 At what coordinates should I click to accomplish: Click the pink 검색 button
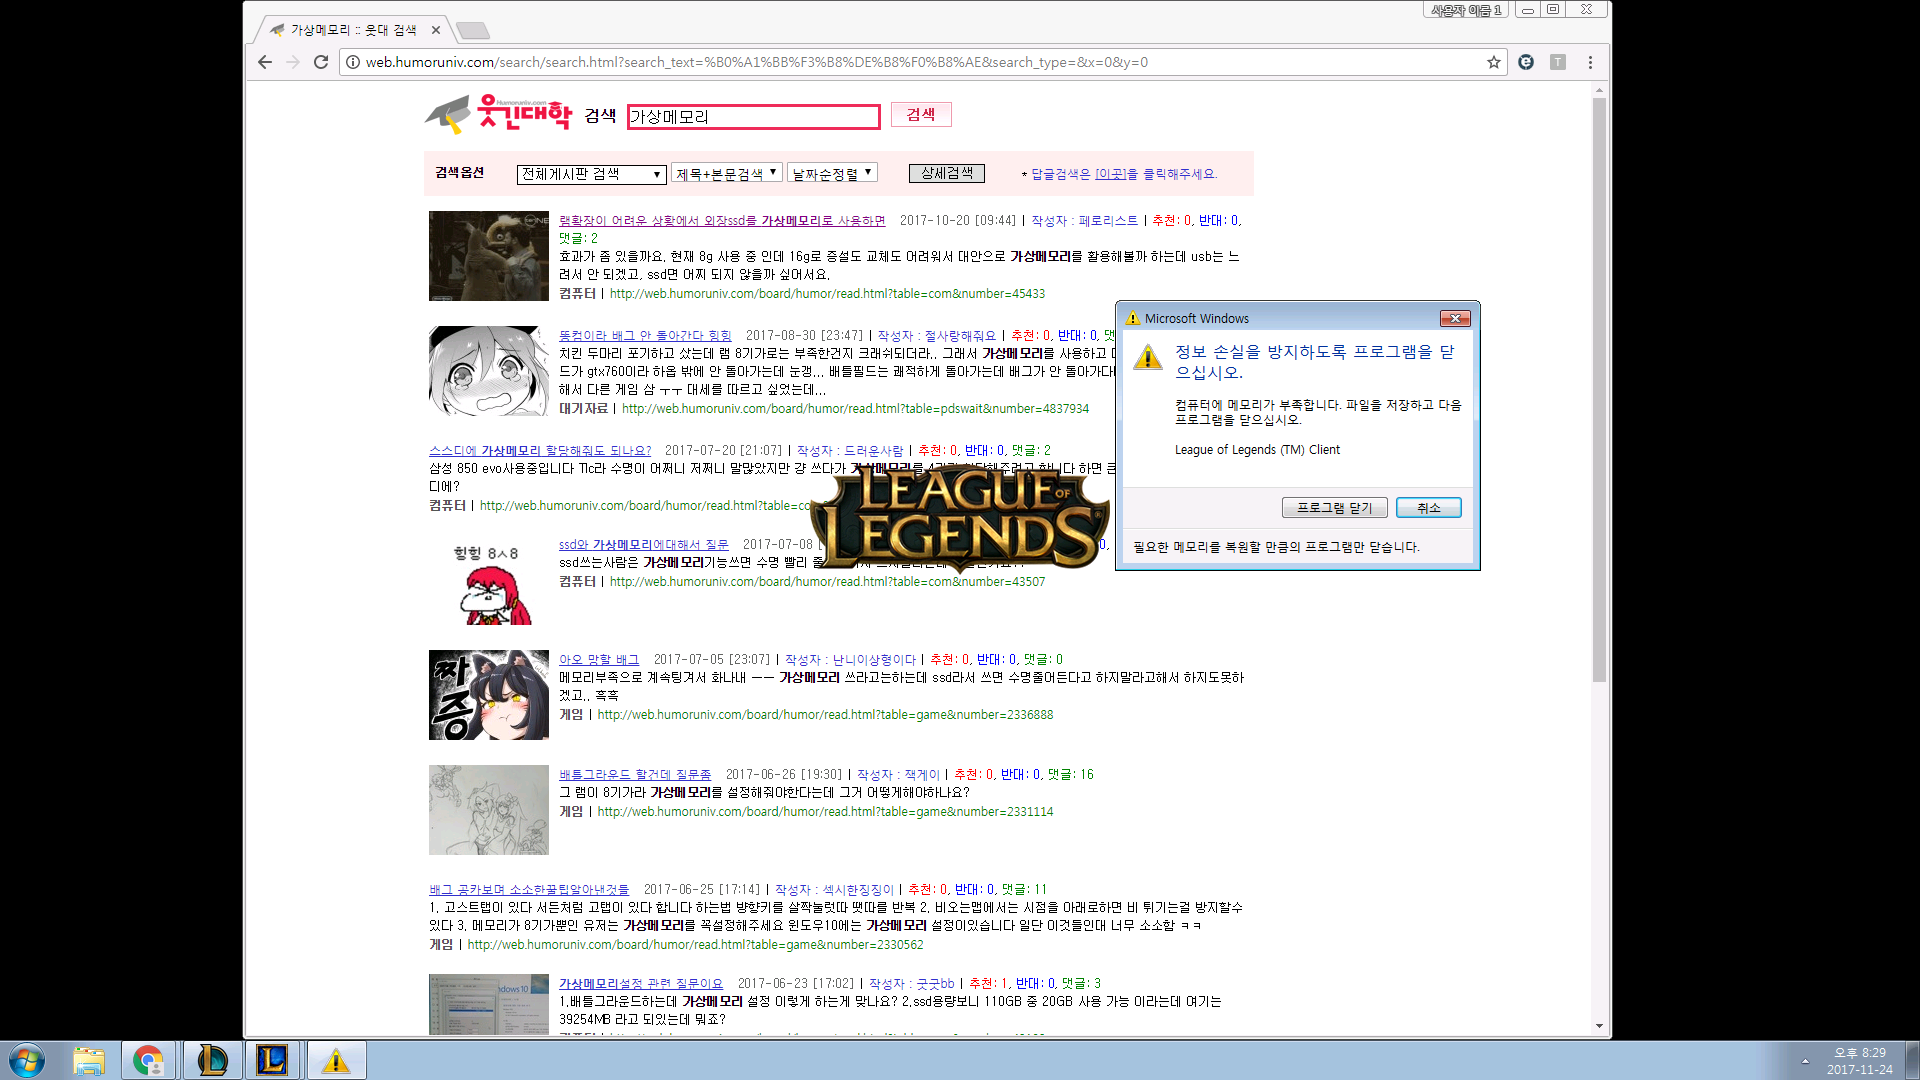tap(921, 115)
